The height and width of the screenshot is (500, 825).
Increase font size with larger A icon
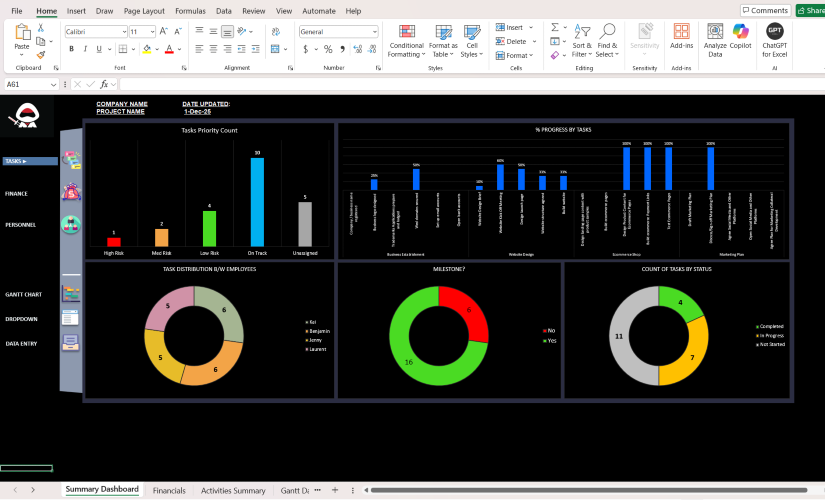coord(164,32)
